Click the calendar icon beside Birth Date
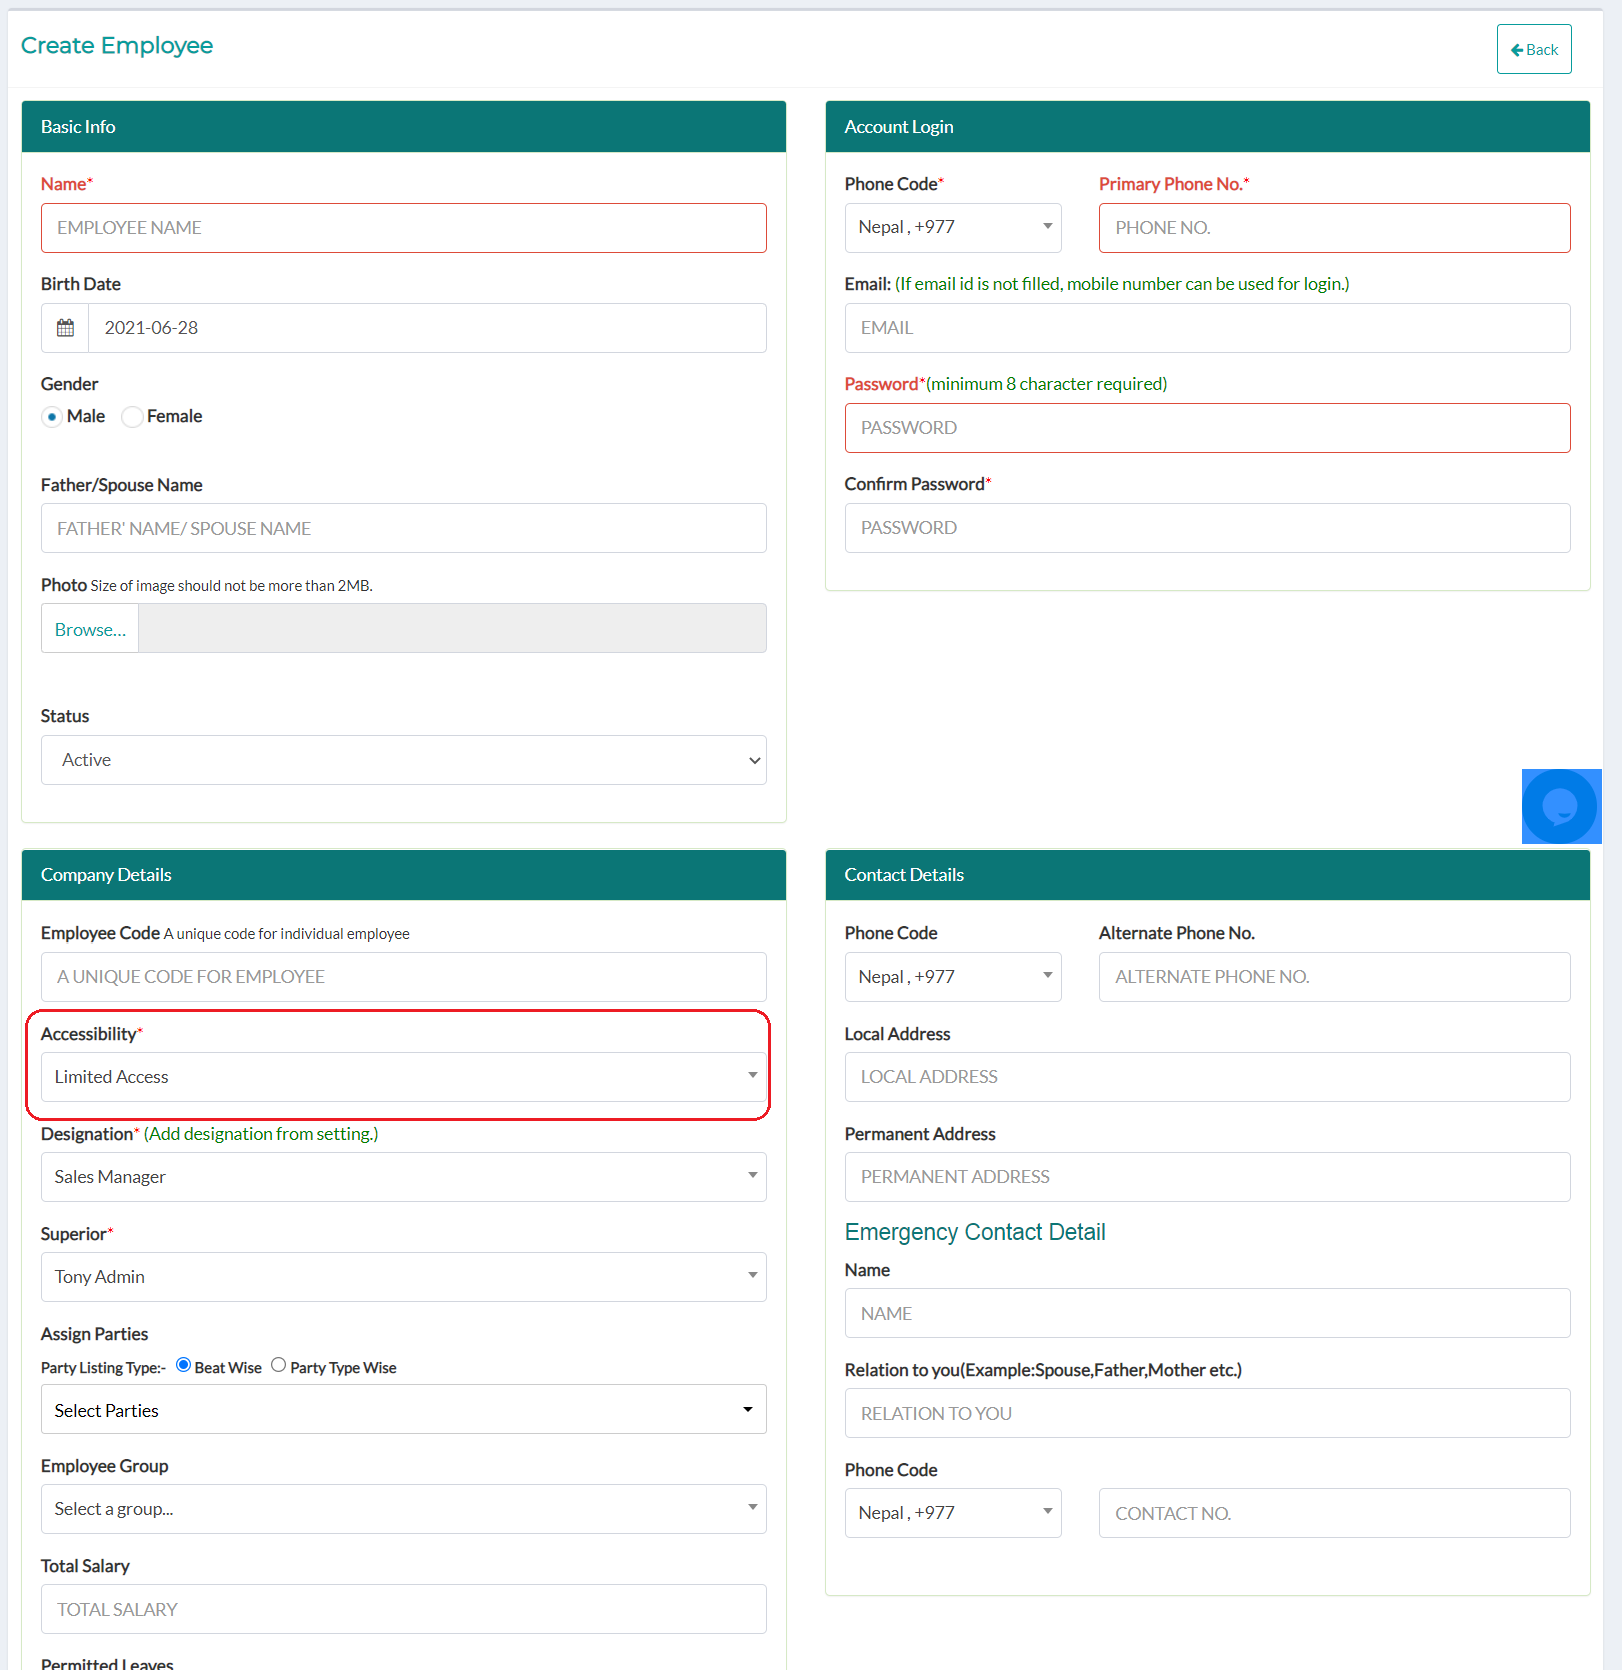The width and height of the screenshot is (1623, 1670). (x=65, y=328)
